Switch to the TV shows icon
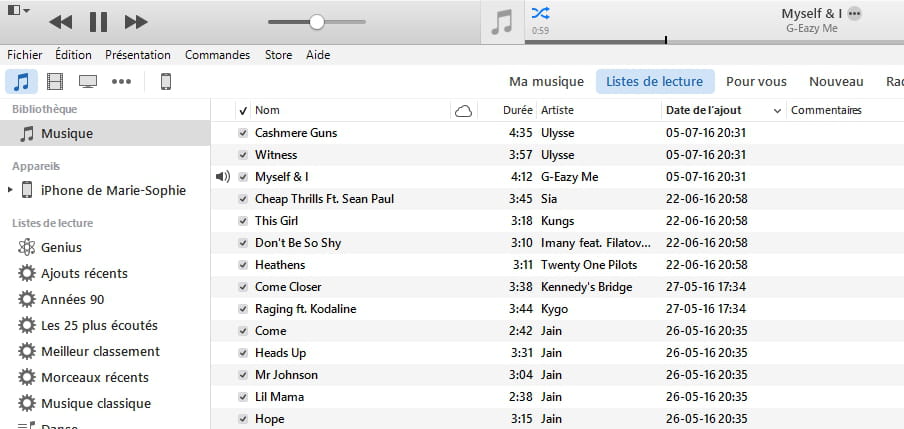This screenshot has height=429, width=904. pos(88,82)
